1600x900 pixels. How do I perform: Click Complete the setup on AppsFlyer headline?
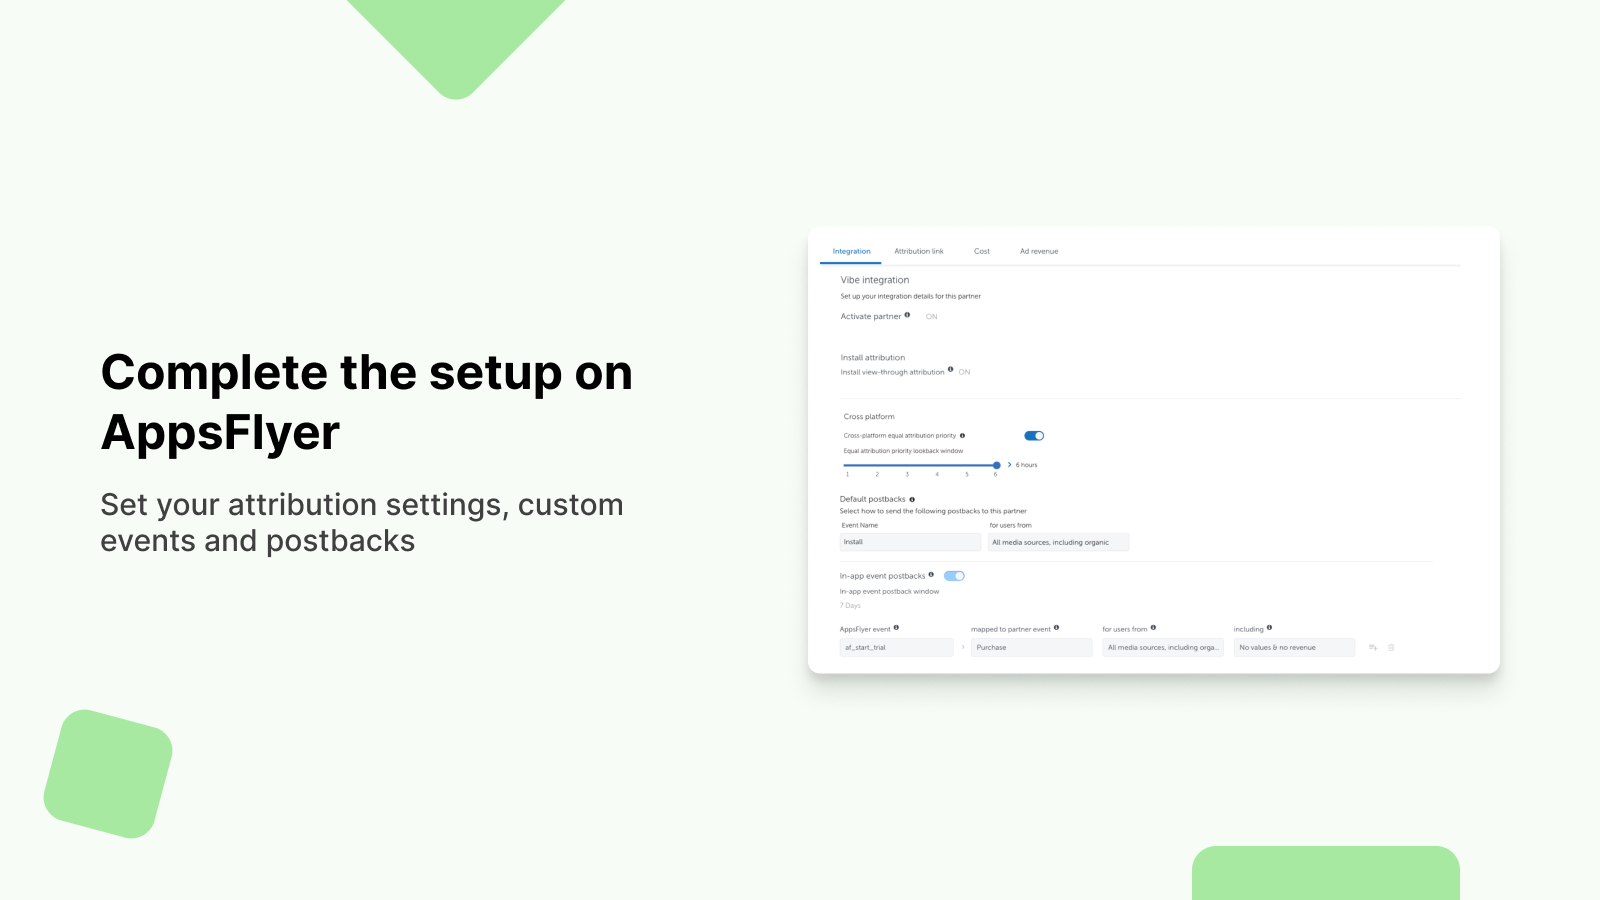point(366,403)
